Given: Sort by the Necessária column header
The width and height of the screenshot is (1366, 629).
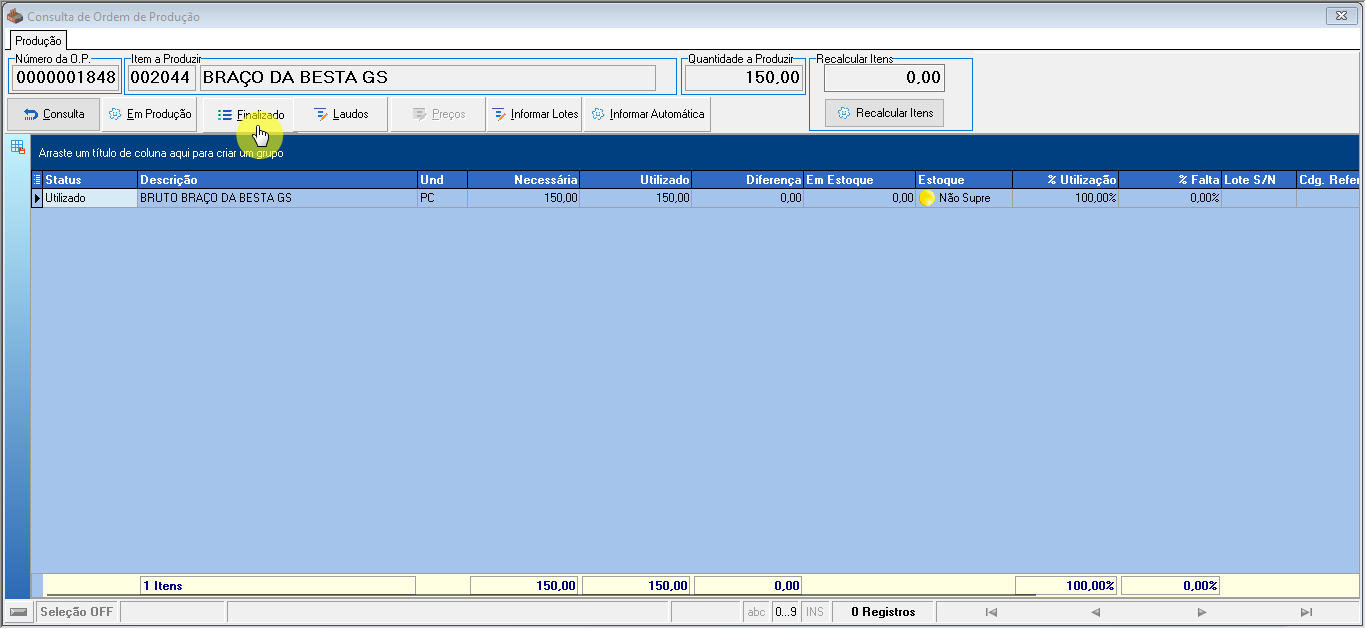Looking at the screenshot, I should tap(523, 179).
